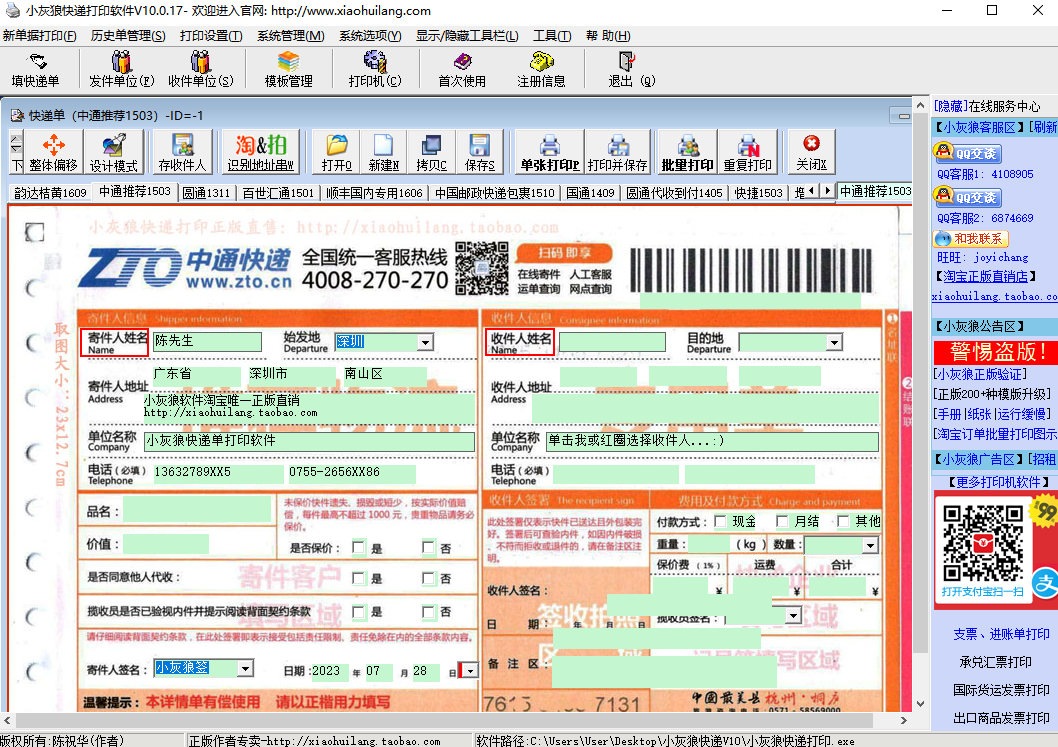Click the 支票、进账单打印 link
This screenshot has width=1058, height=747.
(x=1001, y=634)
